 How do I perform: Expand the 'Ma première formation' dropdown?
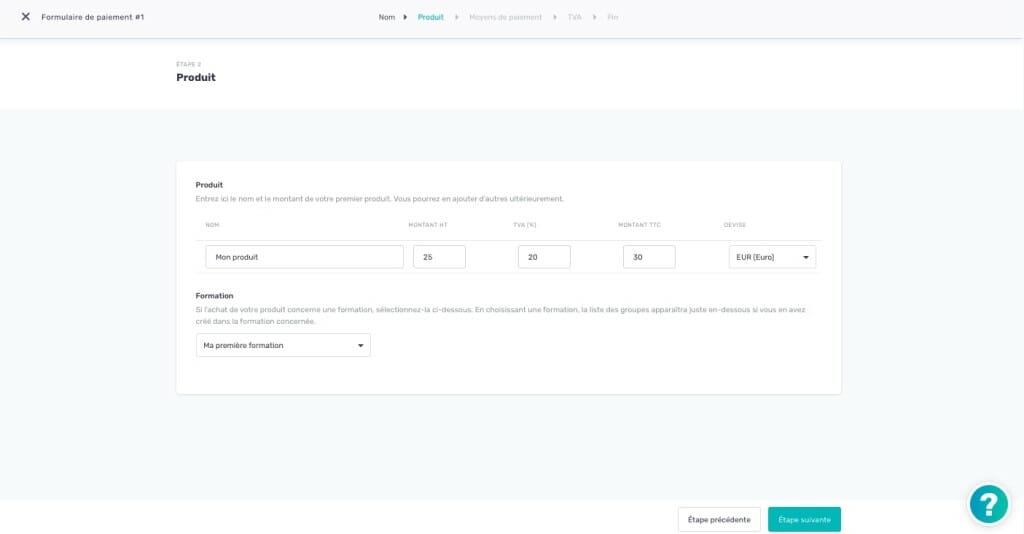pyautogui.click(x=283, y=345)
